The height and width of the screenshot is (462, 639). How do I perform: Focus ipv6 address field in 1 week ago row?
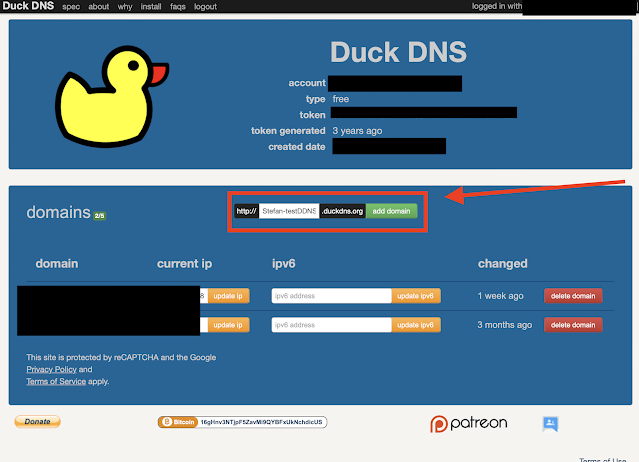(x=331, y=296)
